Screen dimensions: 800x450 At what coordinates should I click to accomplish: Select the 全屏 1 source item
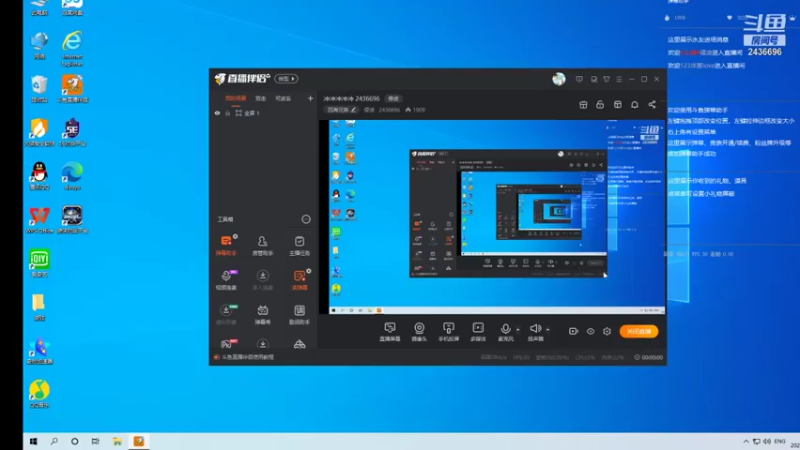(x=252, y=113)
